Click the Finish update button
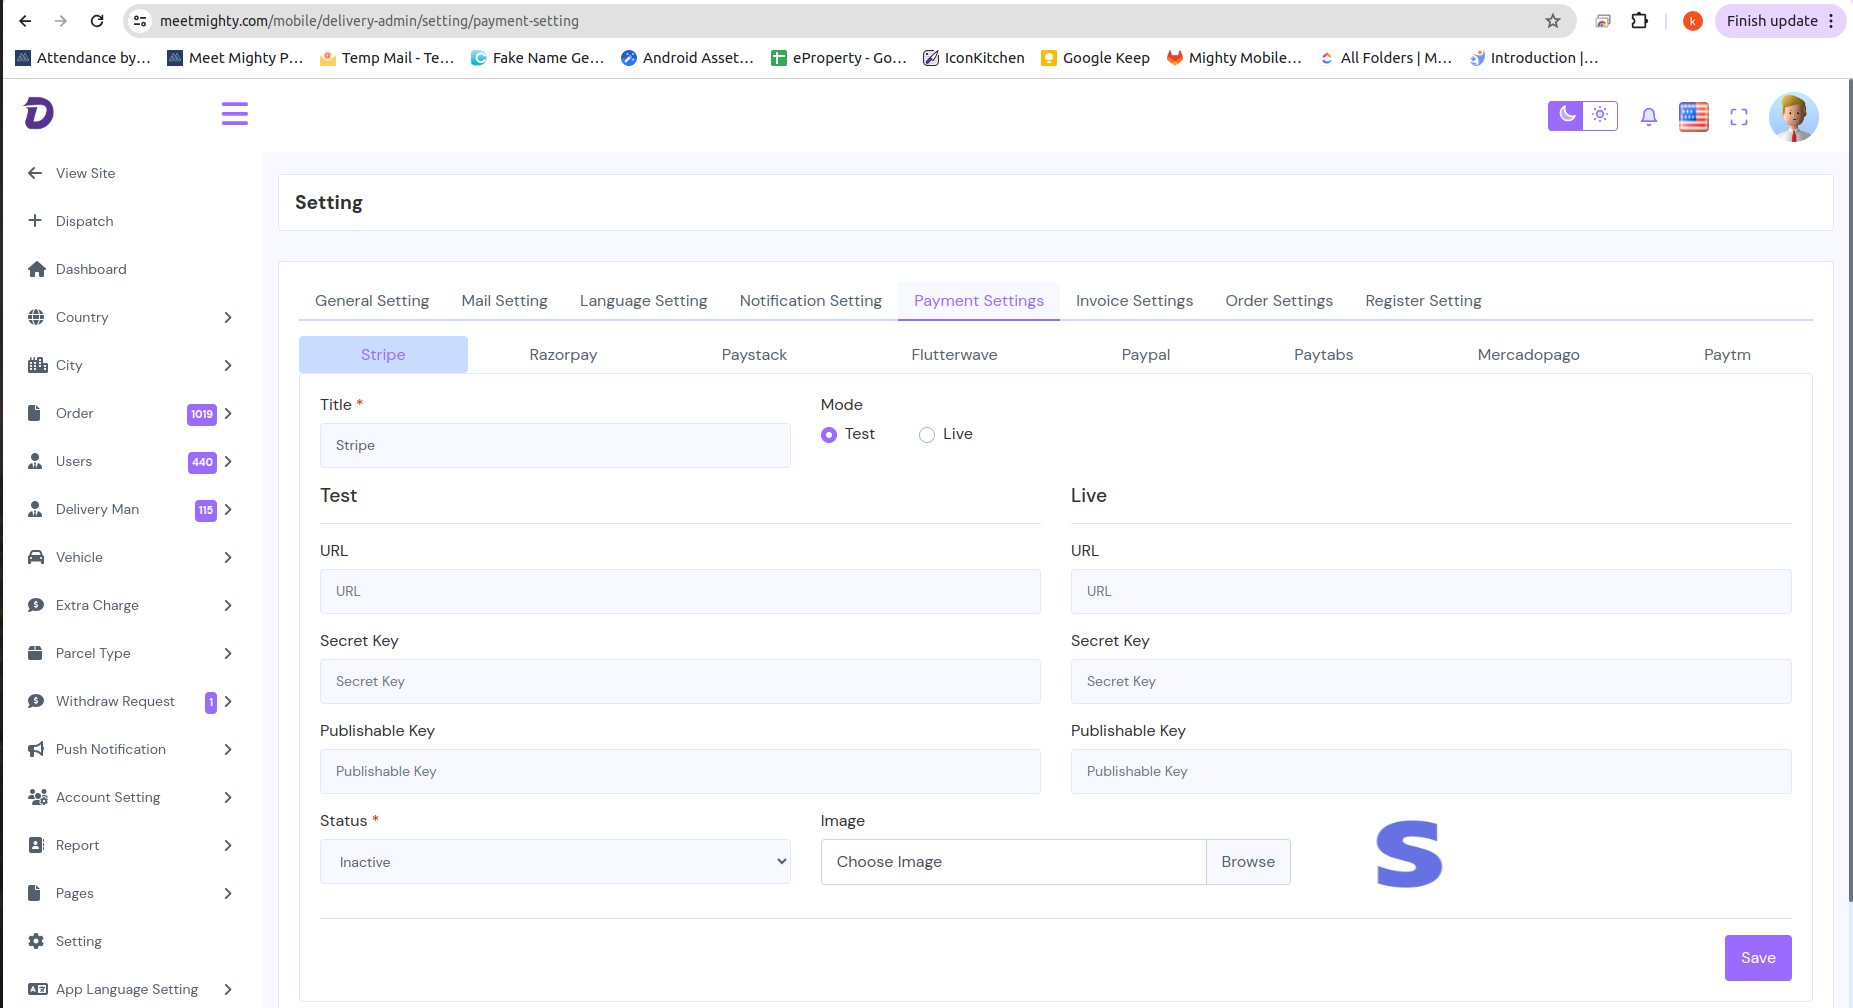The height and width of the screenshot is (1008, 1853). (1781, 21)
